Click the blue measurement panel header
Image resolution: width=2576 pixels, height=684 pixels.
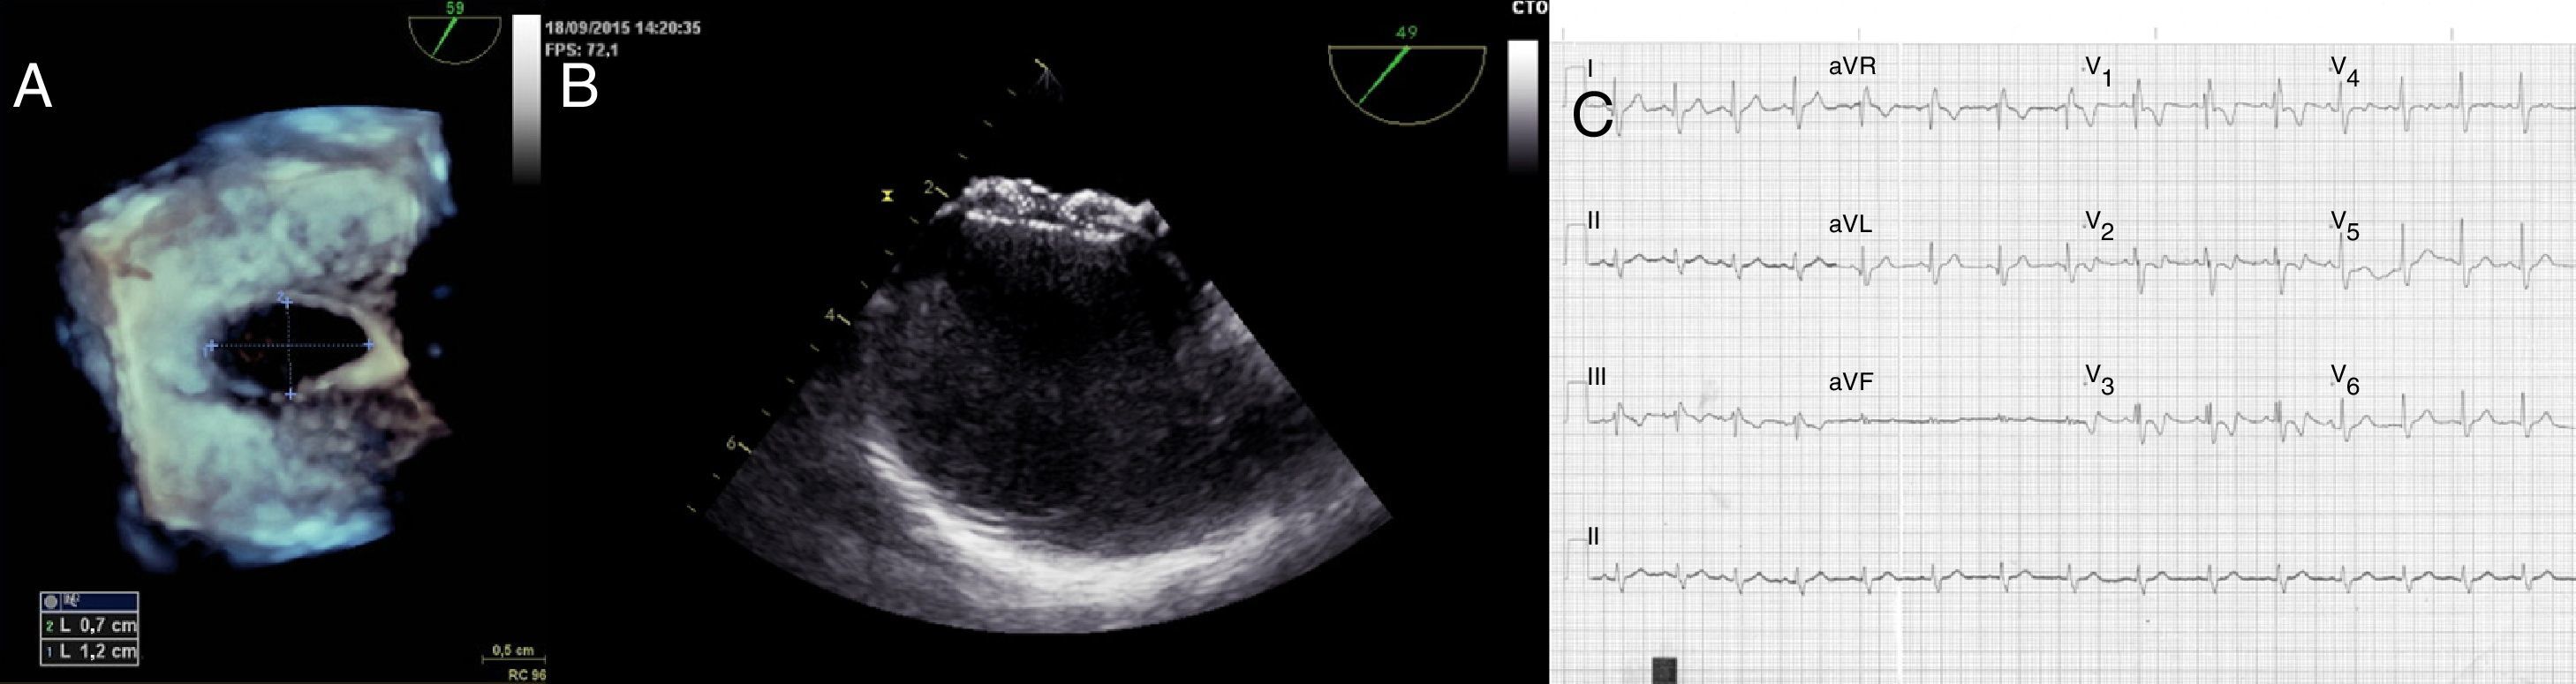(x=89, y=602)
